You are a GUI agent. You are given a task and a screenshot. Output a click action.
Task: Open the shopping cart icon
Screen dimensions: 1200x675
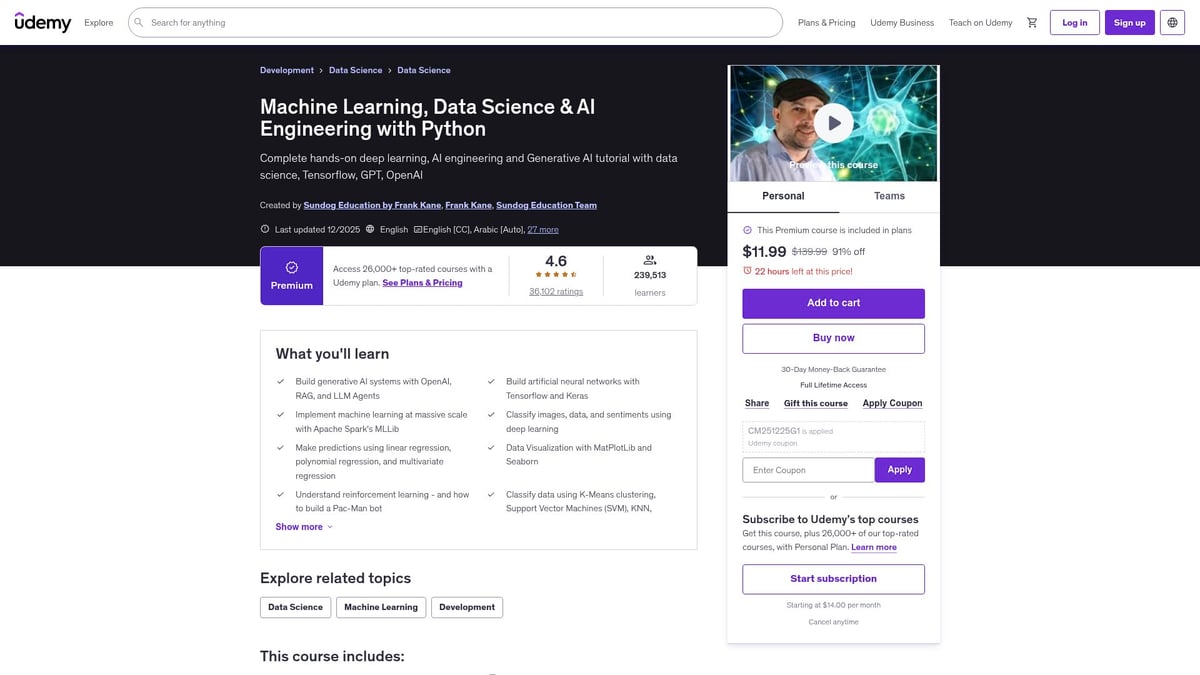click(x=1032, y=23)
